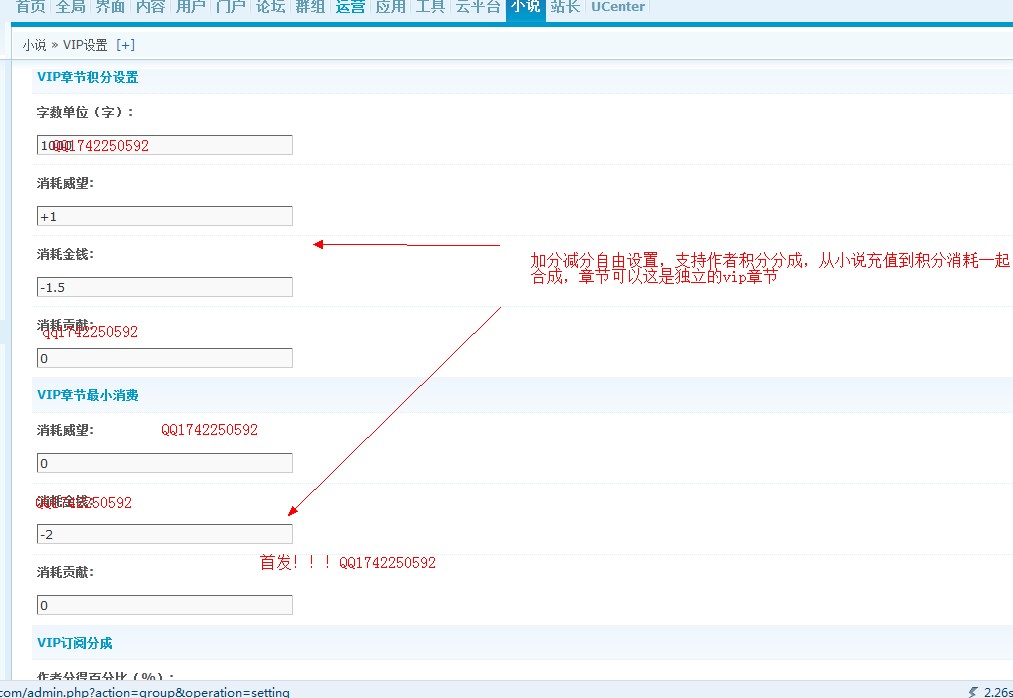This screenshot has height=698, width=1013.
Task: Open the 站长 tab
Action: tap(565, 6)
